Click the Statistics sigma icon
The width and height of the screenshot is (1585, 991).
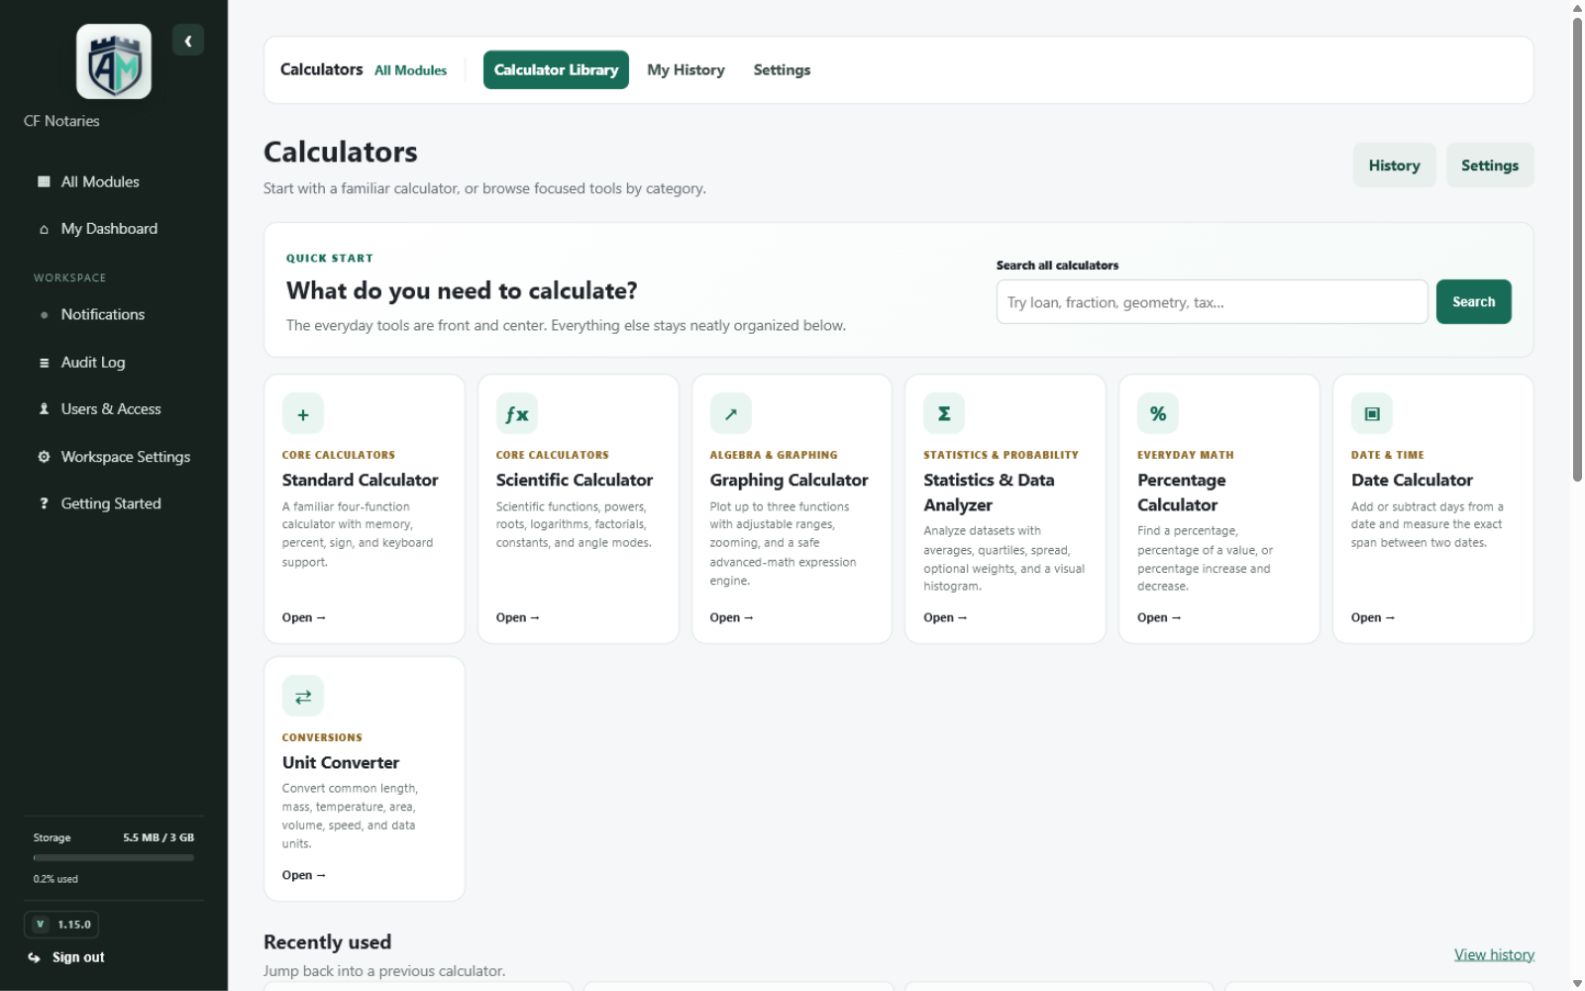coord(944,414)
